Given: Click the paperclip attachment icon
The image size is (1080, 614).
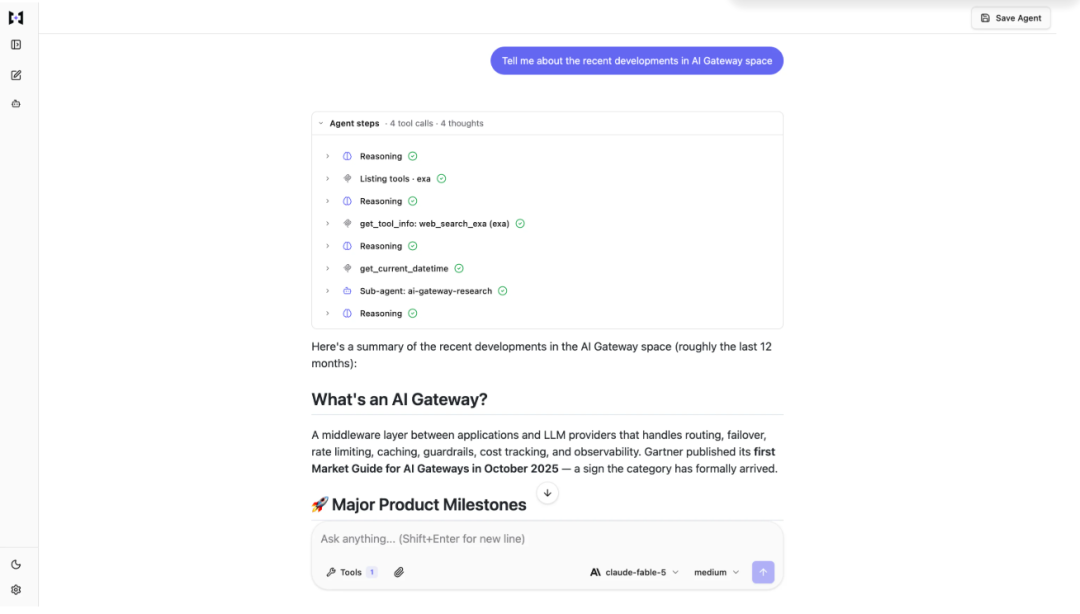Looking at the screenshot, I should pyautogui.click(x=399, y=572).
